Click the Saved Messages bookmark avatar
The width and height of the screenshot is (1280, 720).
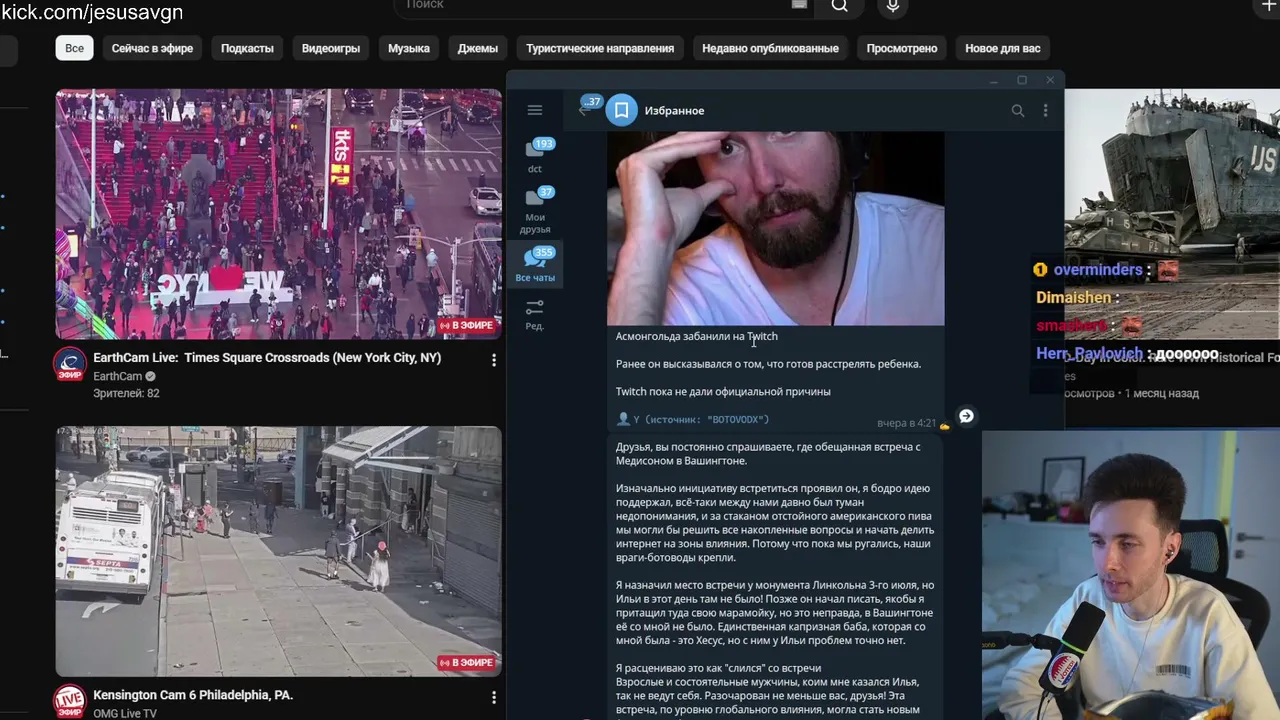621,110
